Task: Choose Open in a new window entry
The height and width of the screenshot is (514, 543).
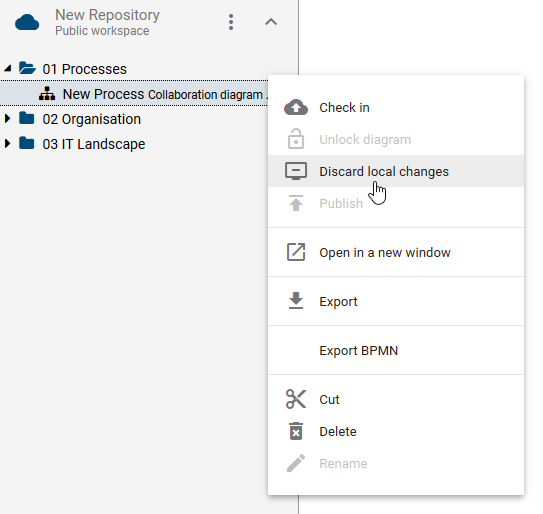Action: point(396,252)
